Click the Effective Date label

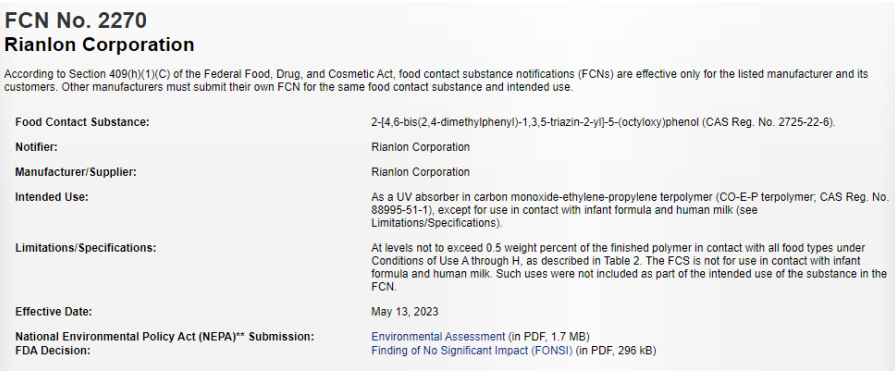(54, 312)
